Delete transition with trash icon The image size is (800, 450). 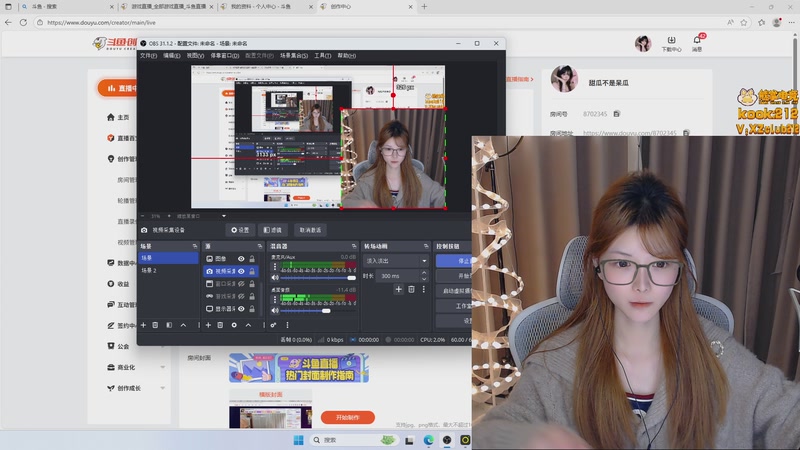(411, 289)
